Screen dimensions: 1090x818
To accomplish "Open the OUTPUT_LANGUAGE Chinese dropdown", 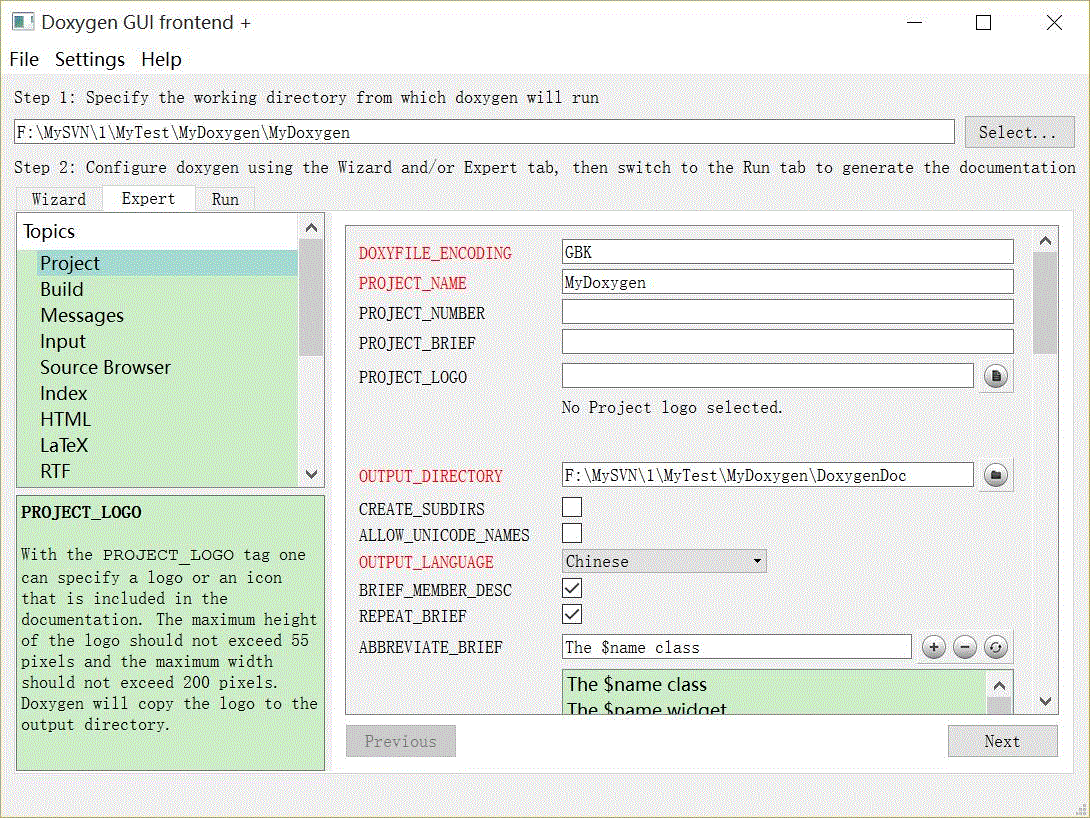I will [x=664, y=561].
